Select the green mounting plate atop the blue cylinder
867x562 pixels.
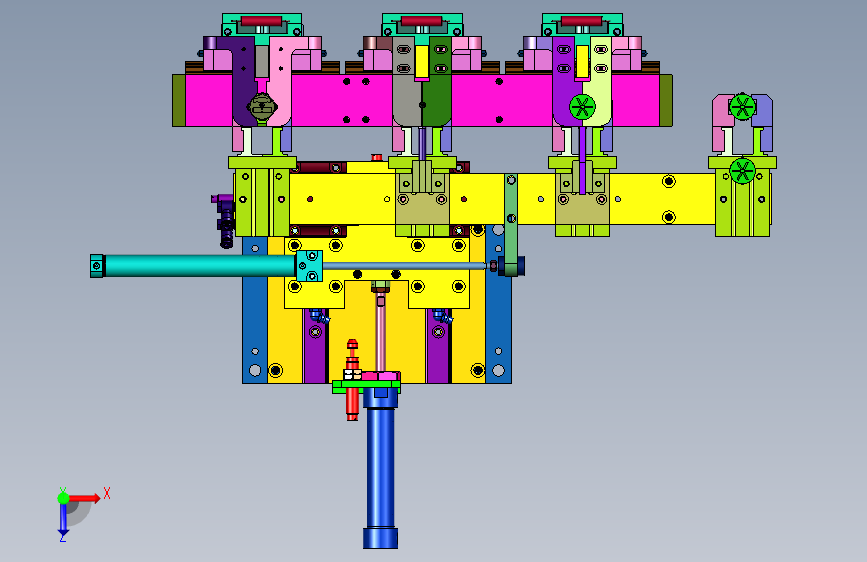(x=366, y=387)
